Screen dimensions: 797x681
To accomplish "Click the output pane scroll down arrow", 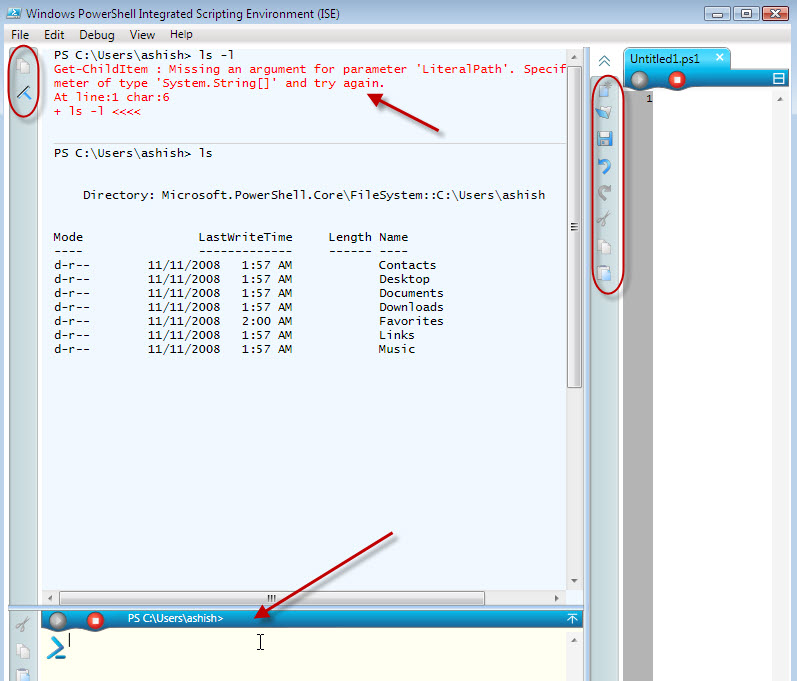I will 574,580.
